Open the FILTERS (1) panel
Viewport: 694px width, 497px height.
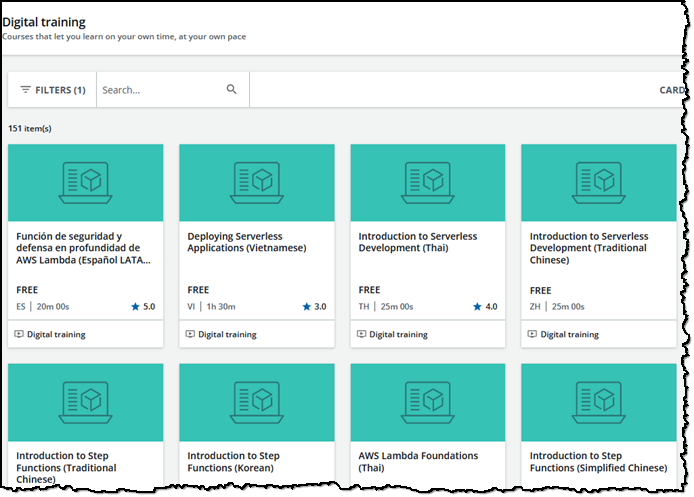(x=52, y=90)
